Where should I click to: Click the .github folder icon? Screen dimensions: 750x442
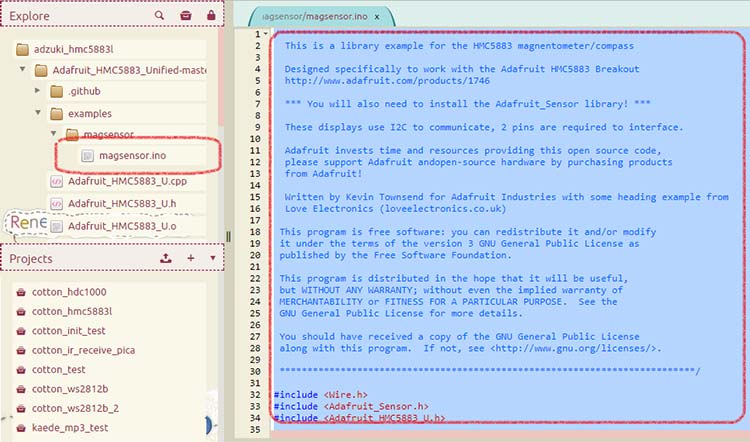56,91
